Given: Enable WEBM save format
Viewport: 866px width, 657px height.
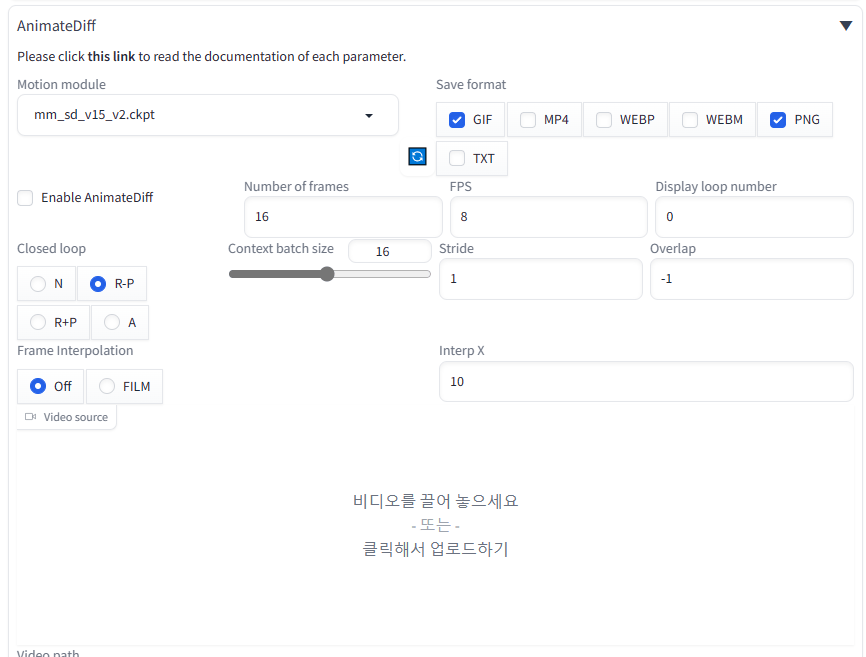Looking at the screenshot, I should (690, 120).
